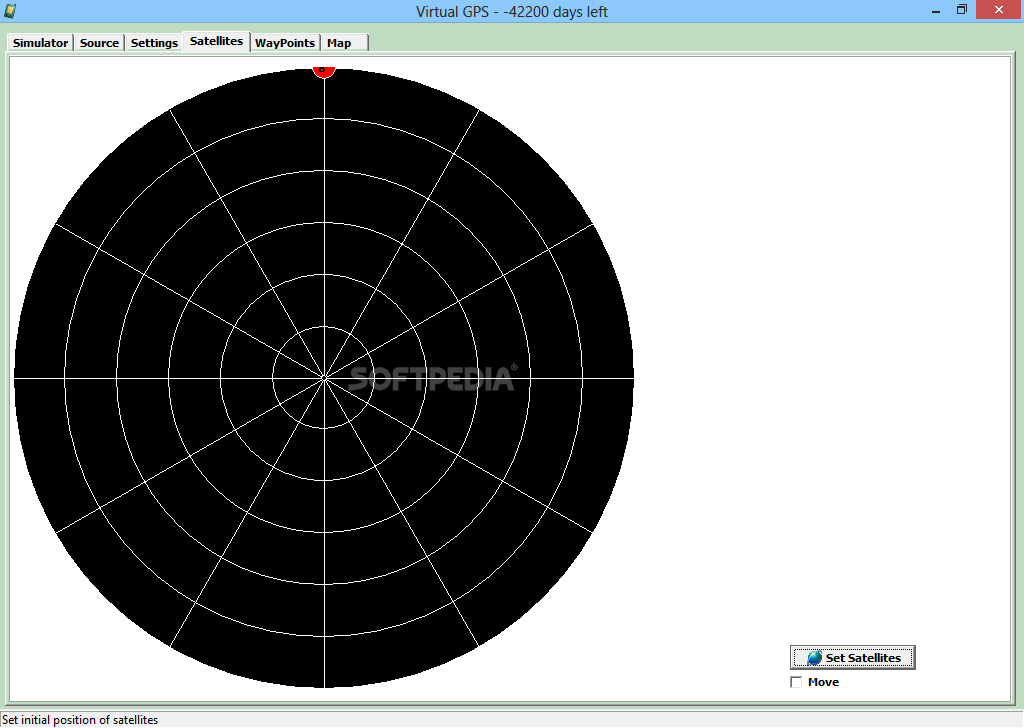Close the Virtual GPS window
The image size is (1024, 728).
999,10
